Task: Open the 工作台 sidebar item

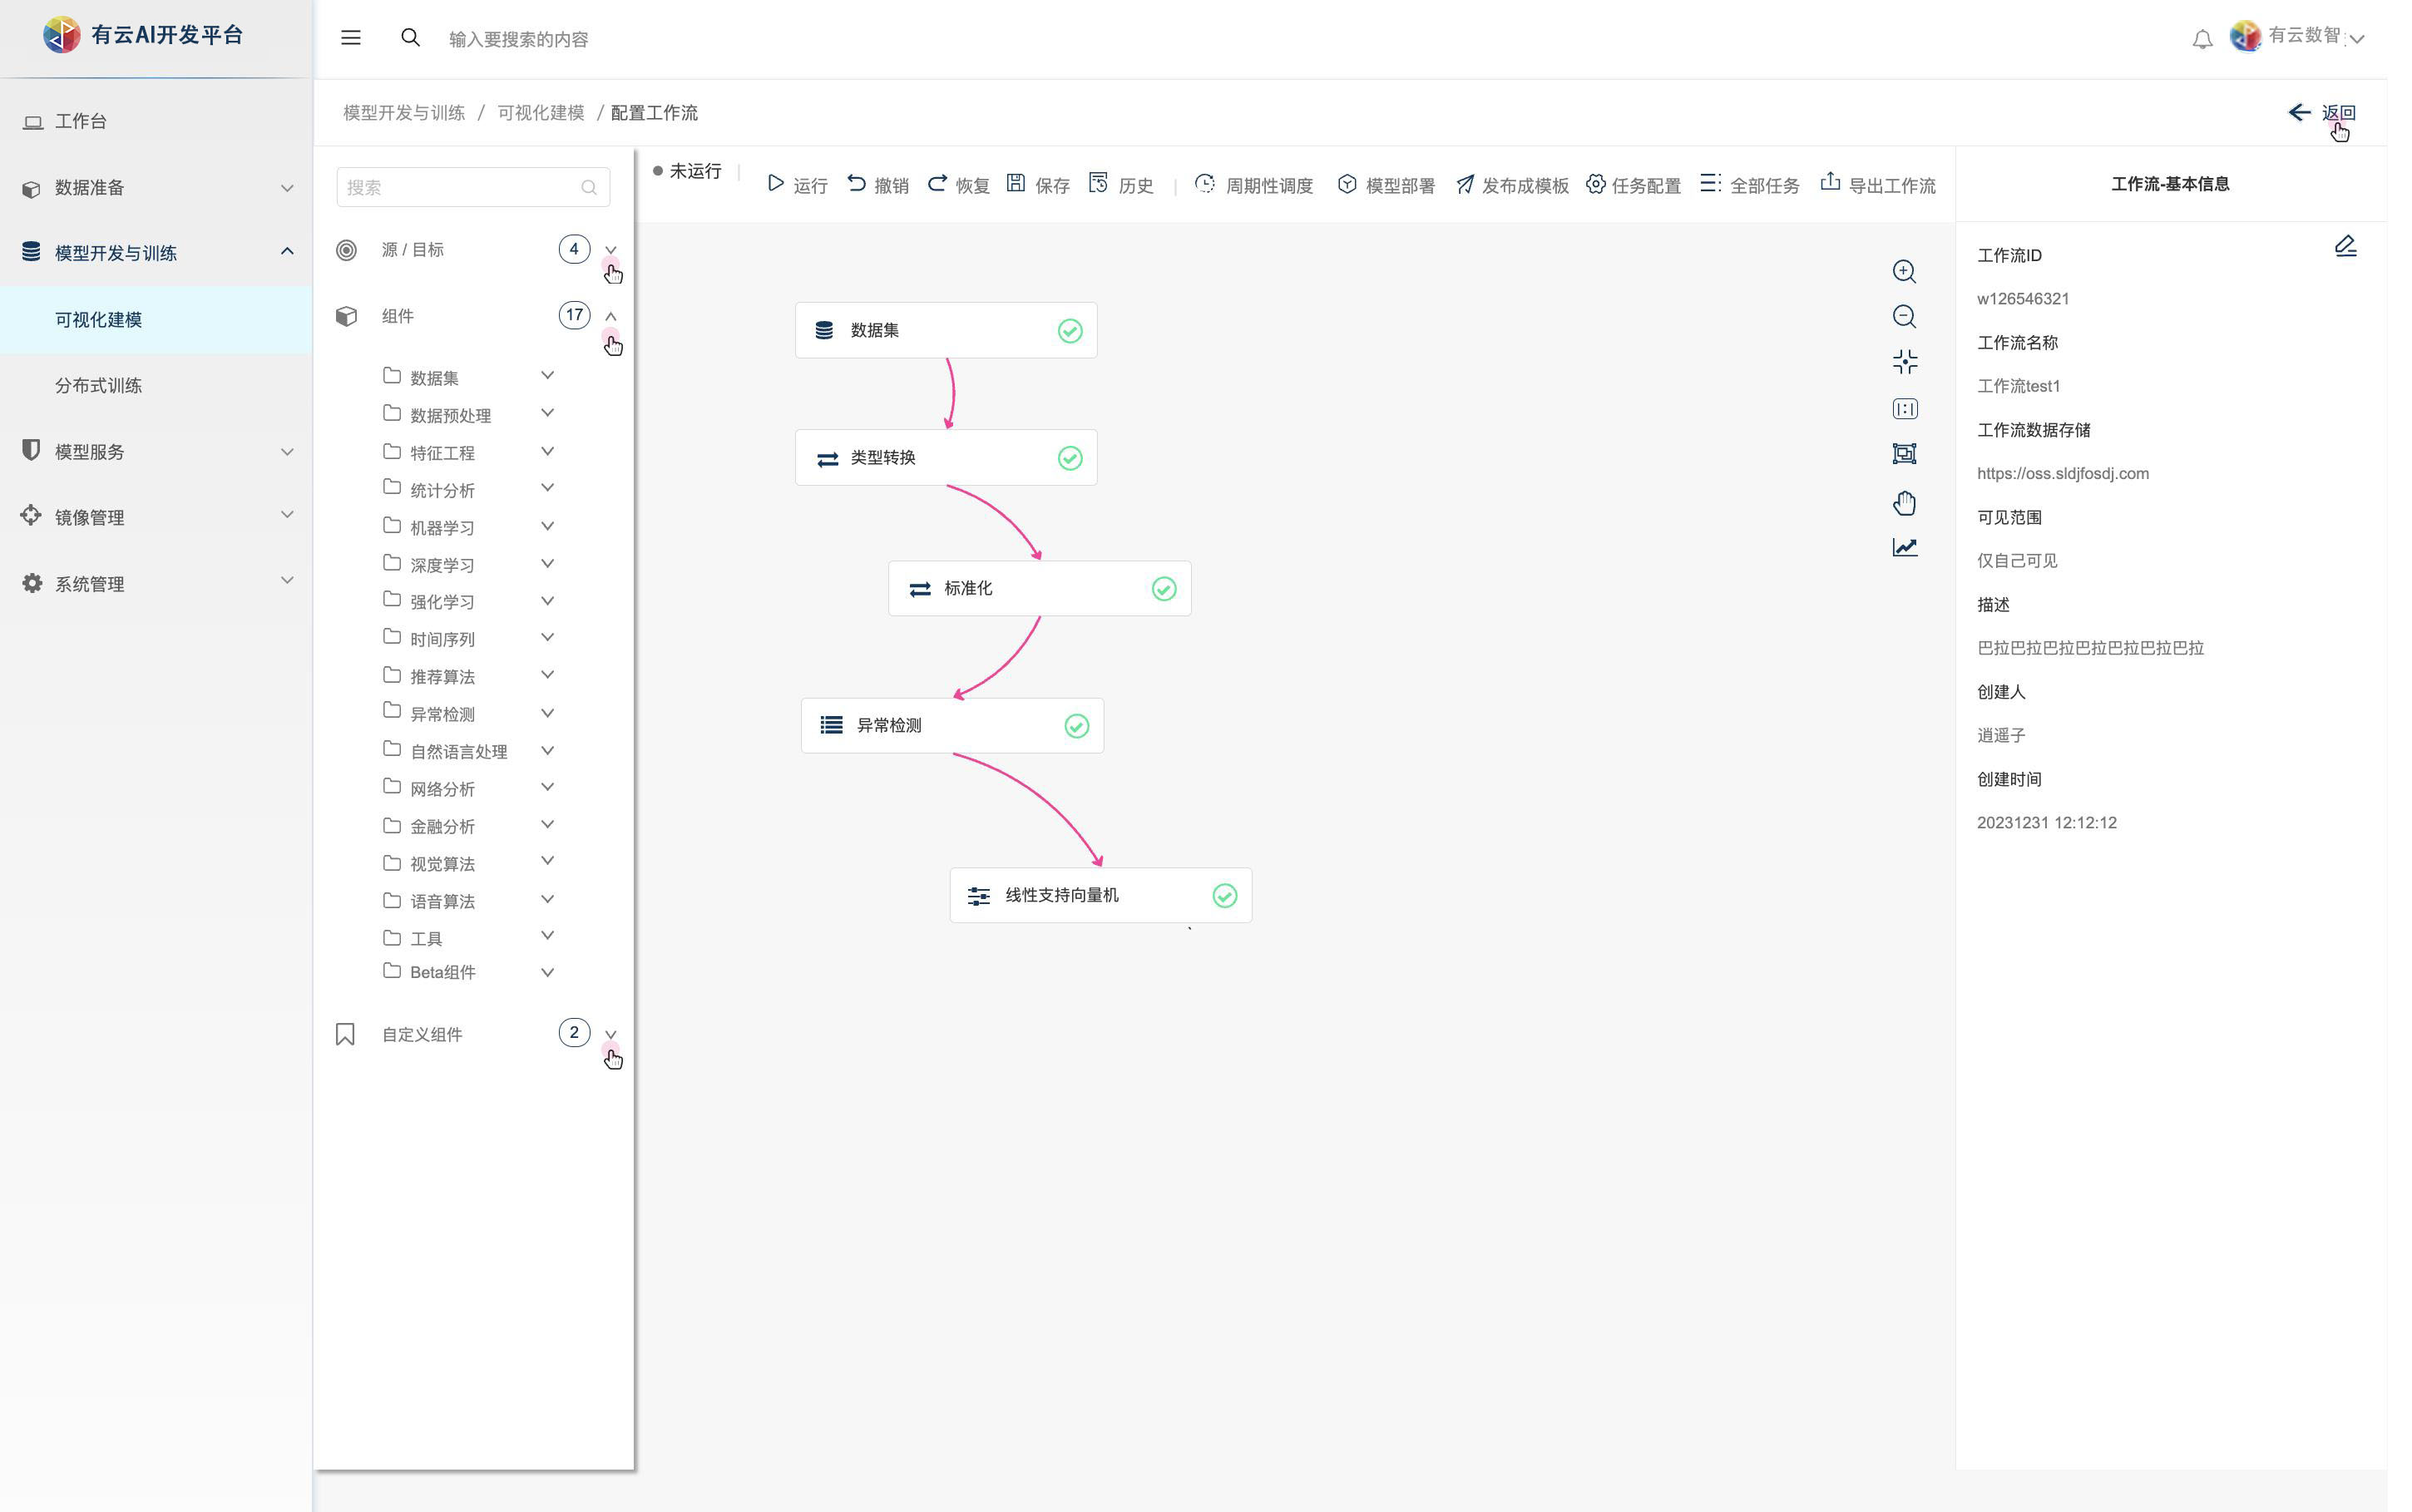Action: coord(80,121)
